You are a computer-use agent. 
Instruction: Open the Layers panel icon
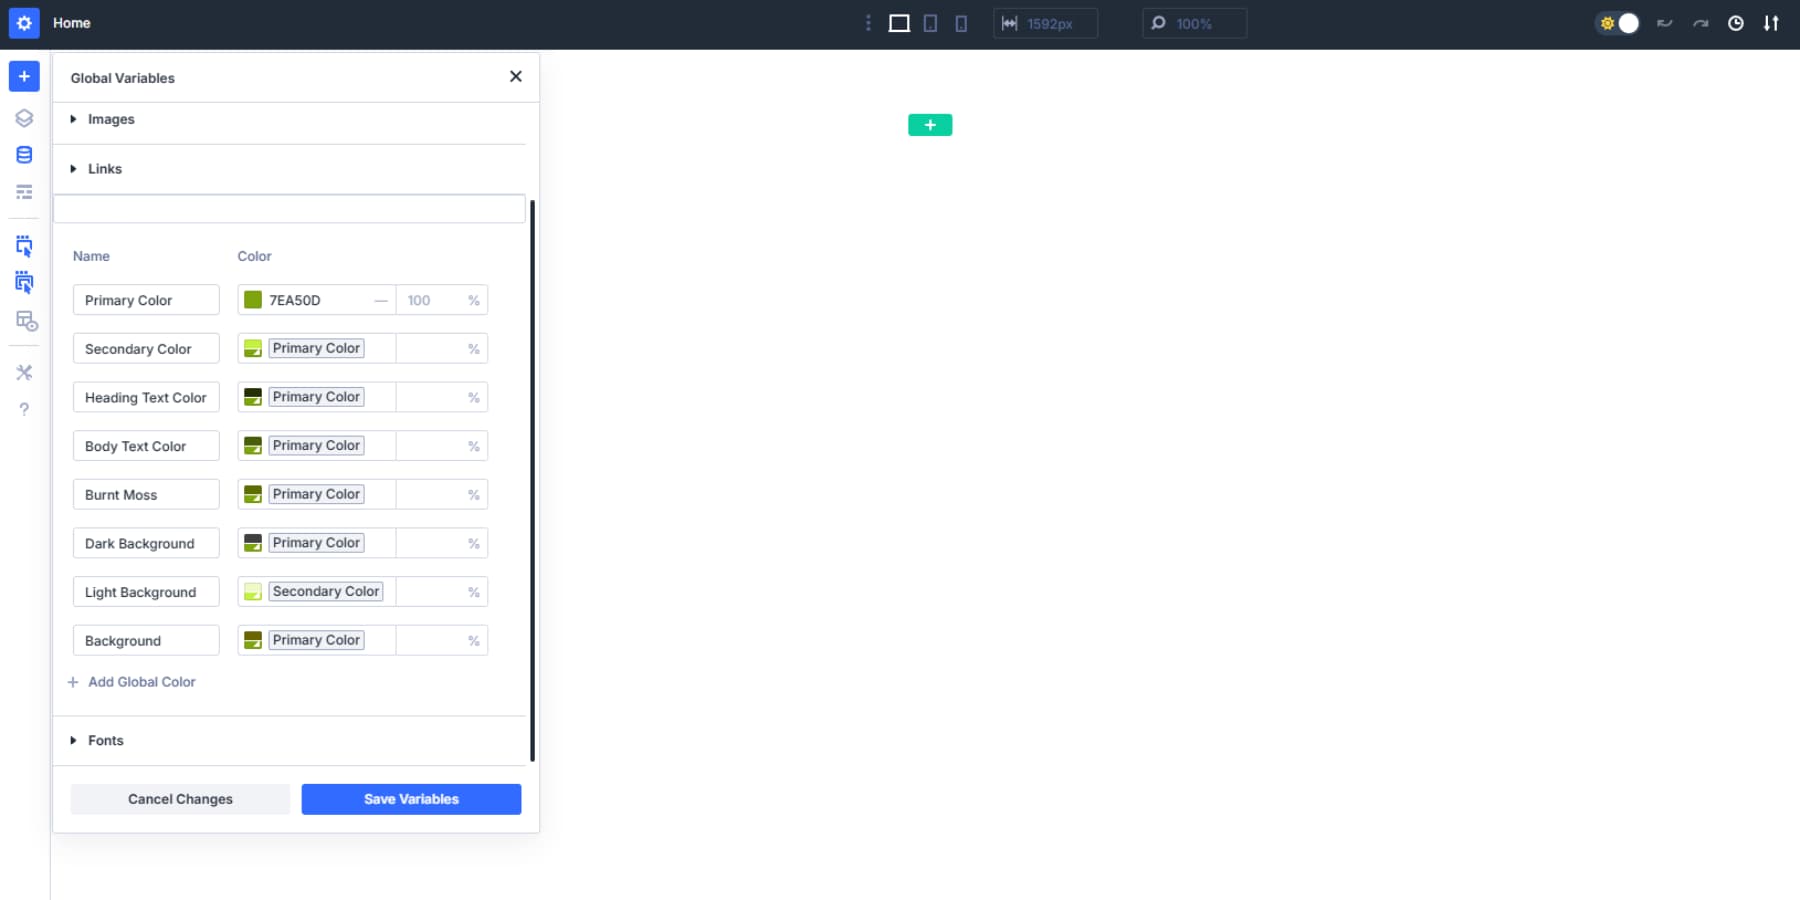click(x=23, y=117)
